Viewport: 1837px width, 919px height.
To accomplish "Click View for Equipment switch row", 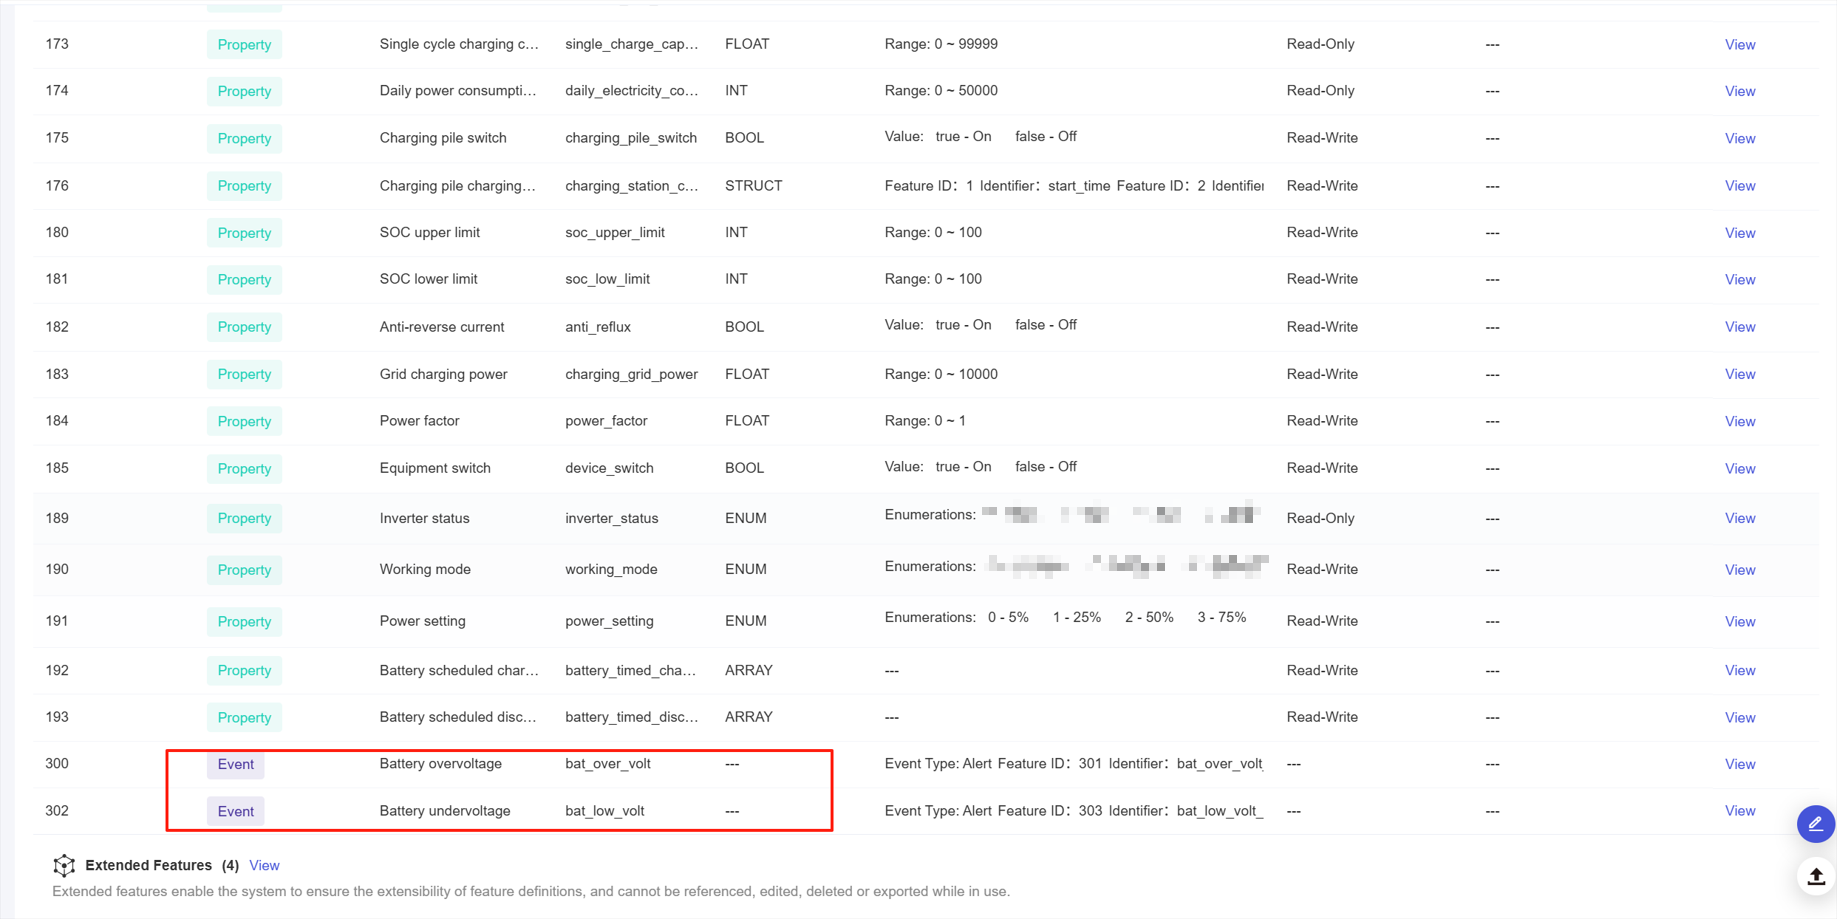I will [x=1739, y=469].
